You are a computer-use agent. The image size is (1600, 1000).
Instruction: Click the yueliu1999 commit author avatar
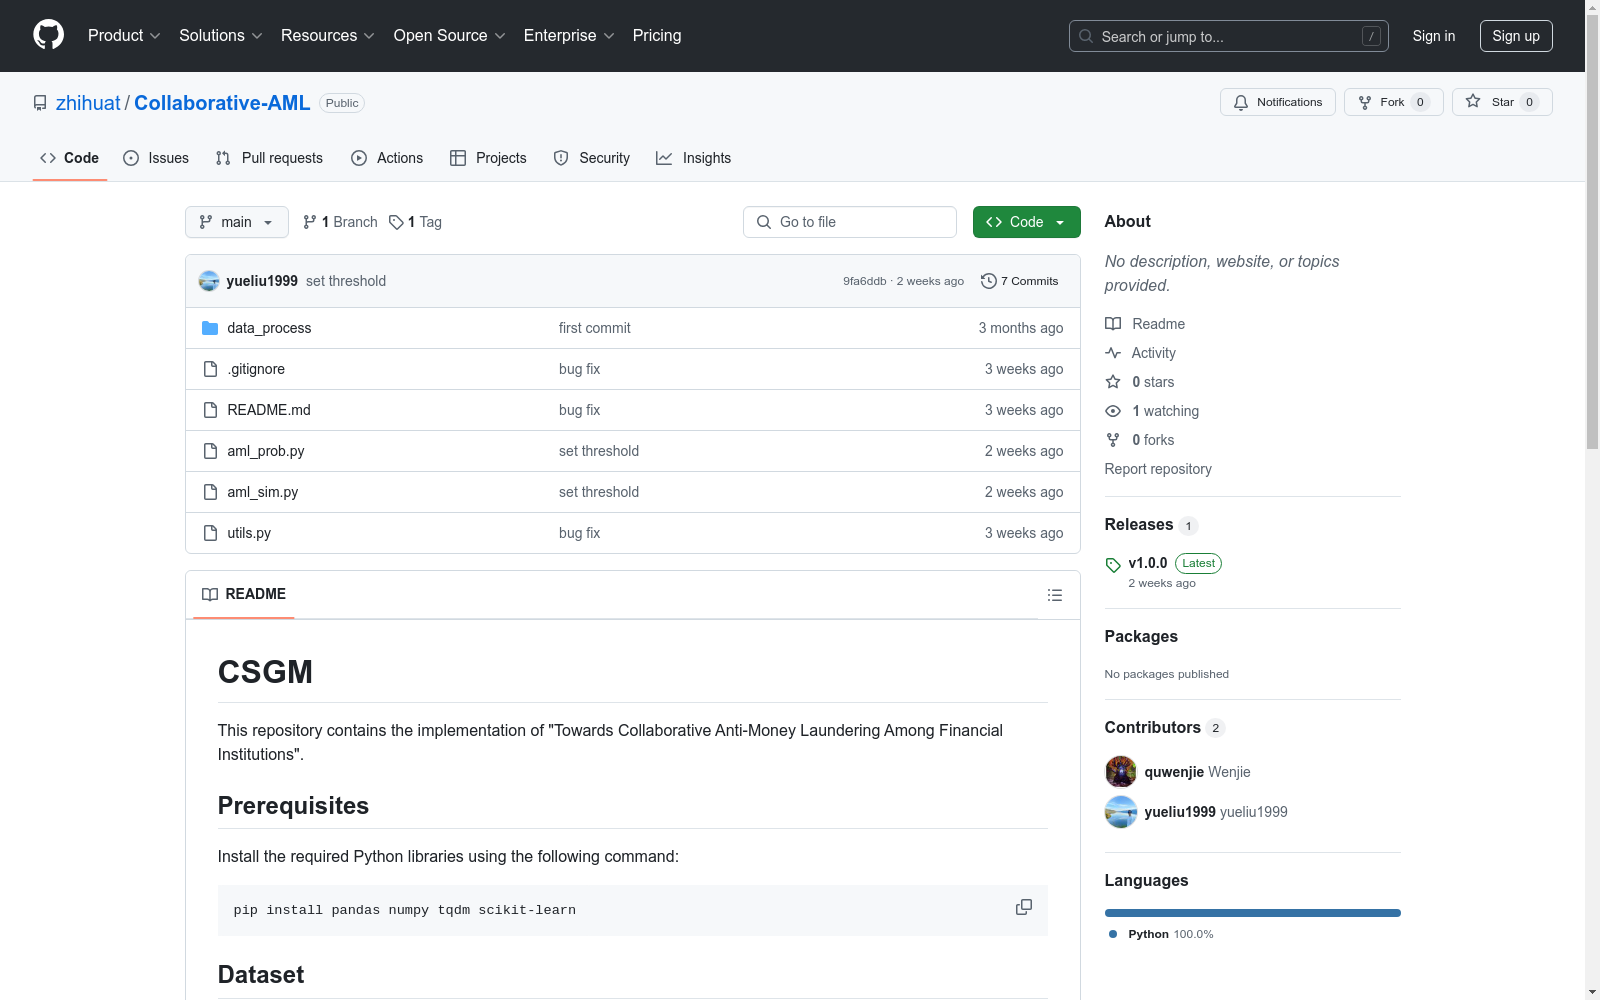pyautogui.click(x=209, y=281)
